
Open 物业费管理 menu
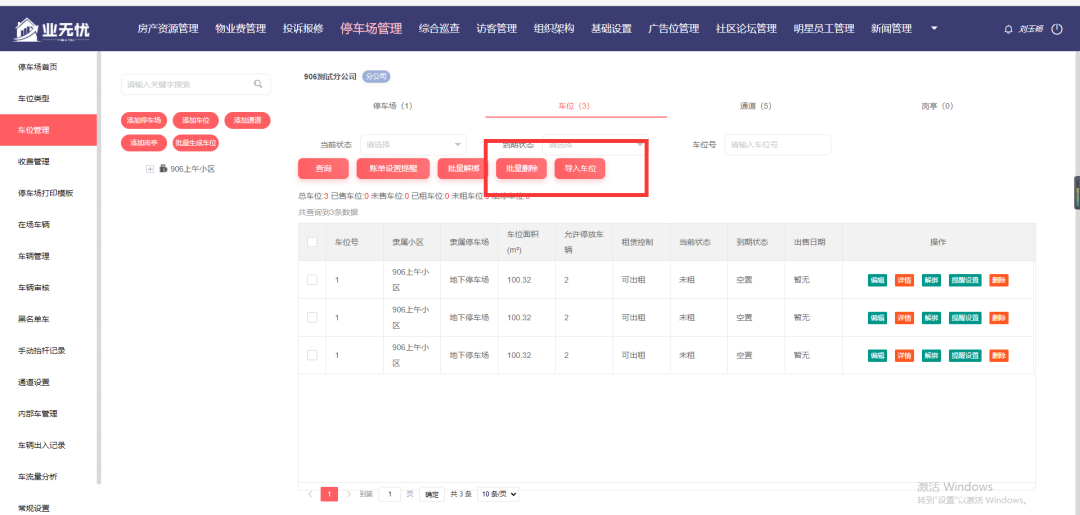[x=240, y=29]
